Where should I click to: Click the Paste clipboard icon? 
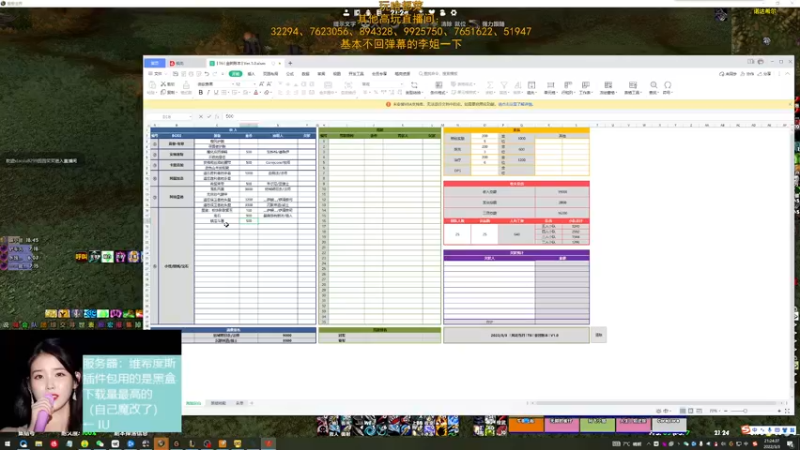click(x=152, y=85)
